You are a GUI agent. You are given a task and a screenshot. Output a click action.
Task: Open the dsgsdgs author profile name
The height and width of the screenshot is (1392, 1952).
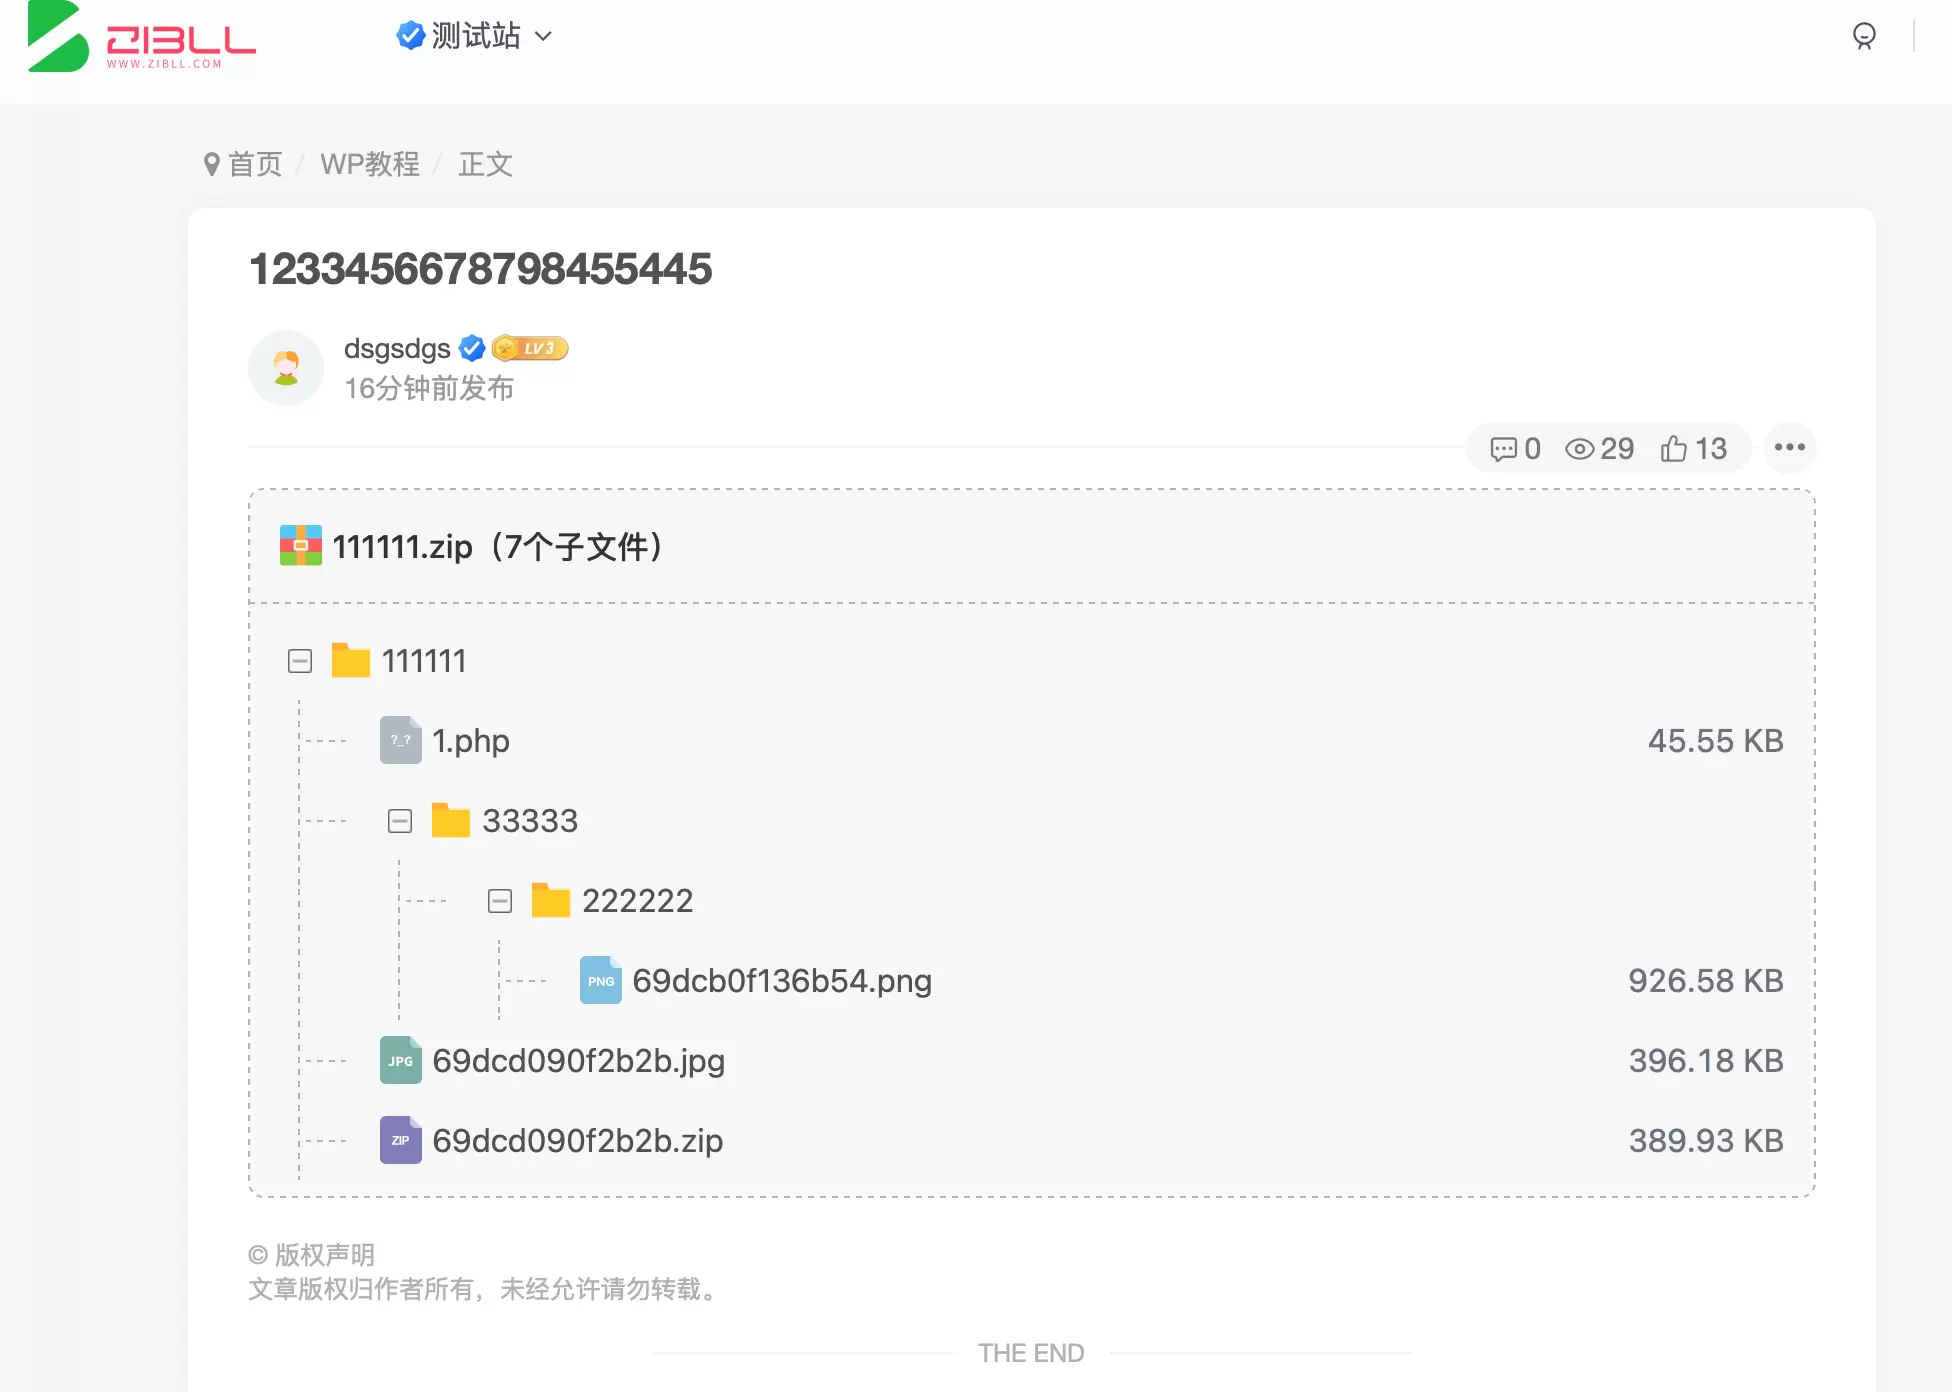point(397,348)
